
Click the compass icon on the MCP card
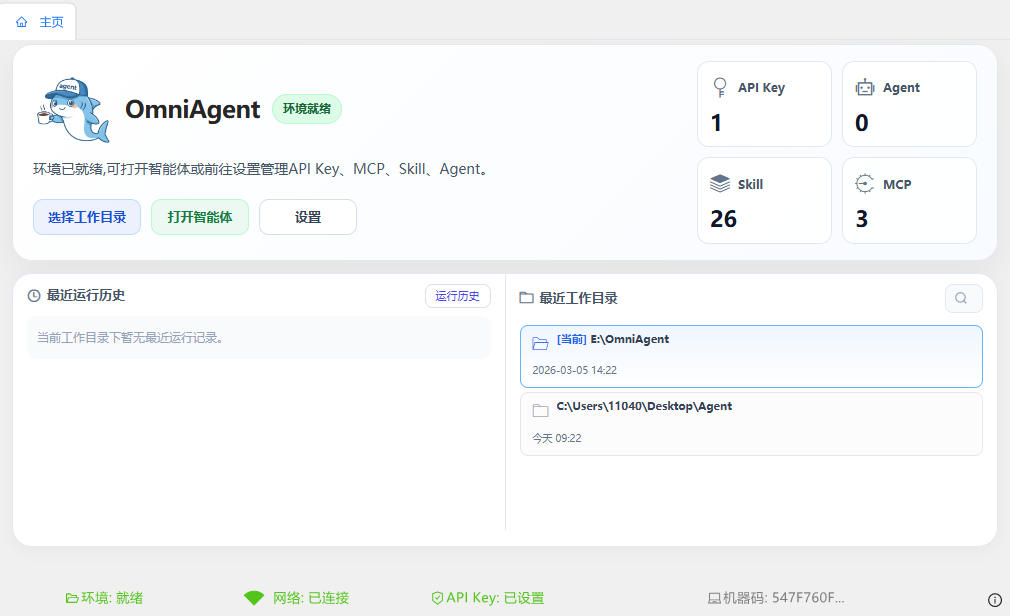tap(864, 184)
